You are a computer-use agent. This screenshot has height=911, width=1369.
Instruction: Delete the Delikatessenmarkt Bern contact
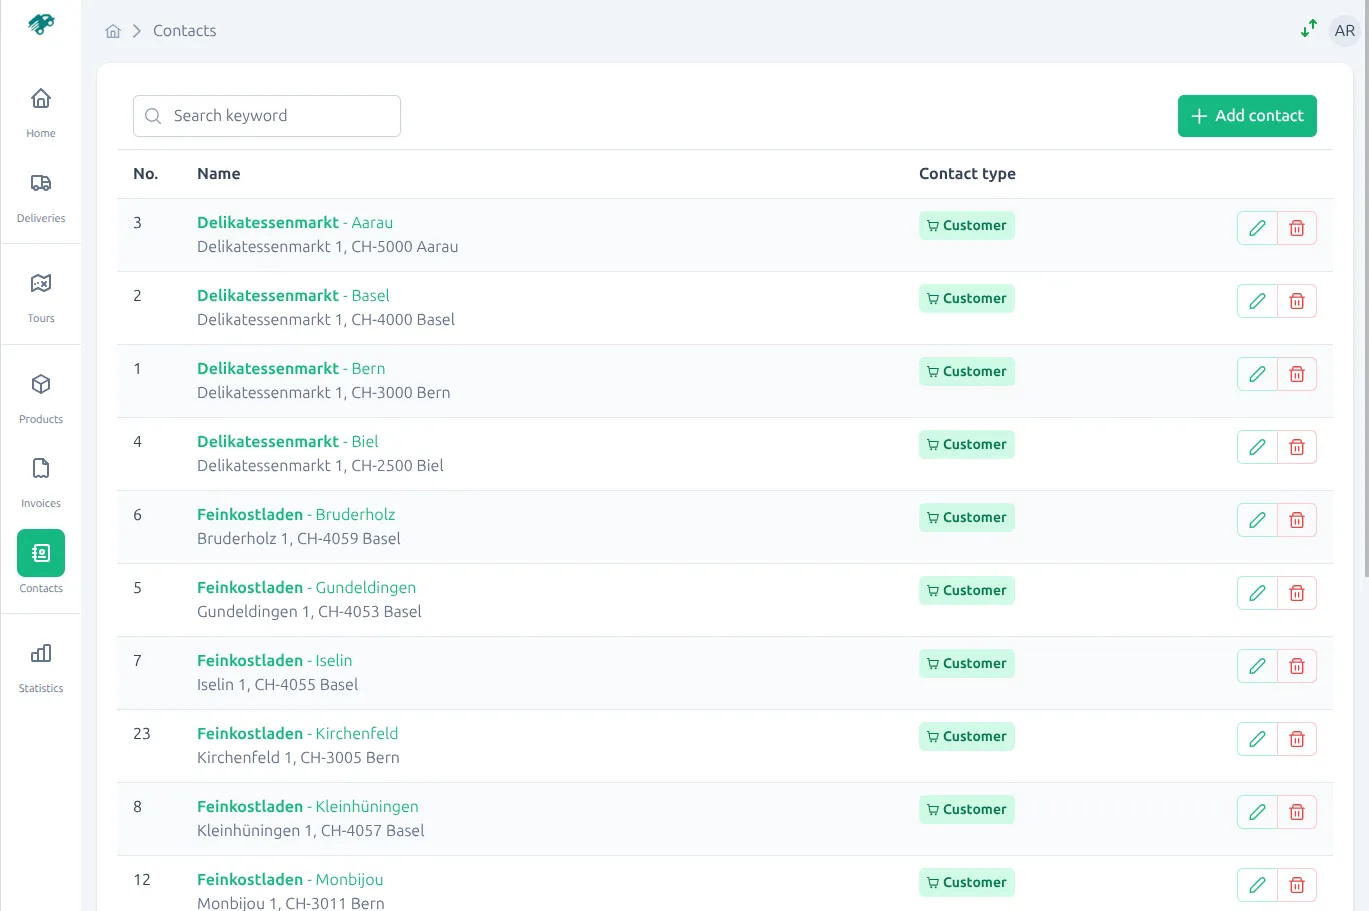coord(1297,373)
